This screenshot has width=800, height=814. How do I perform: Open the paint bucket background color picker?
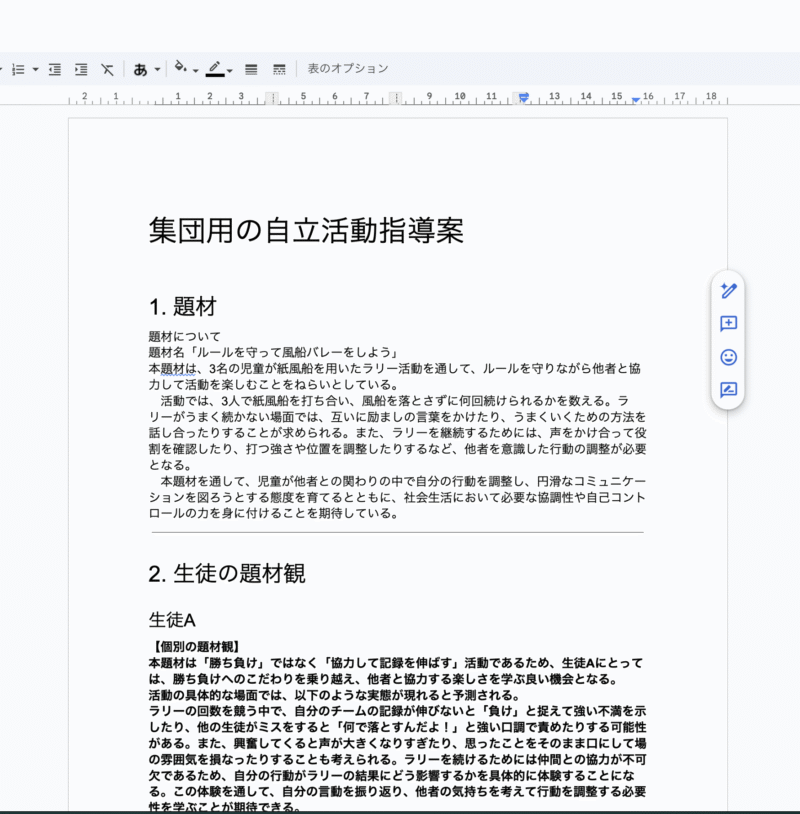coord(181,68)
